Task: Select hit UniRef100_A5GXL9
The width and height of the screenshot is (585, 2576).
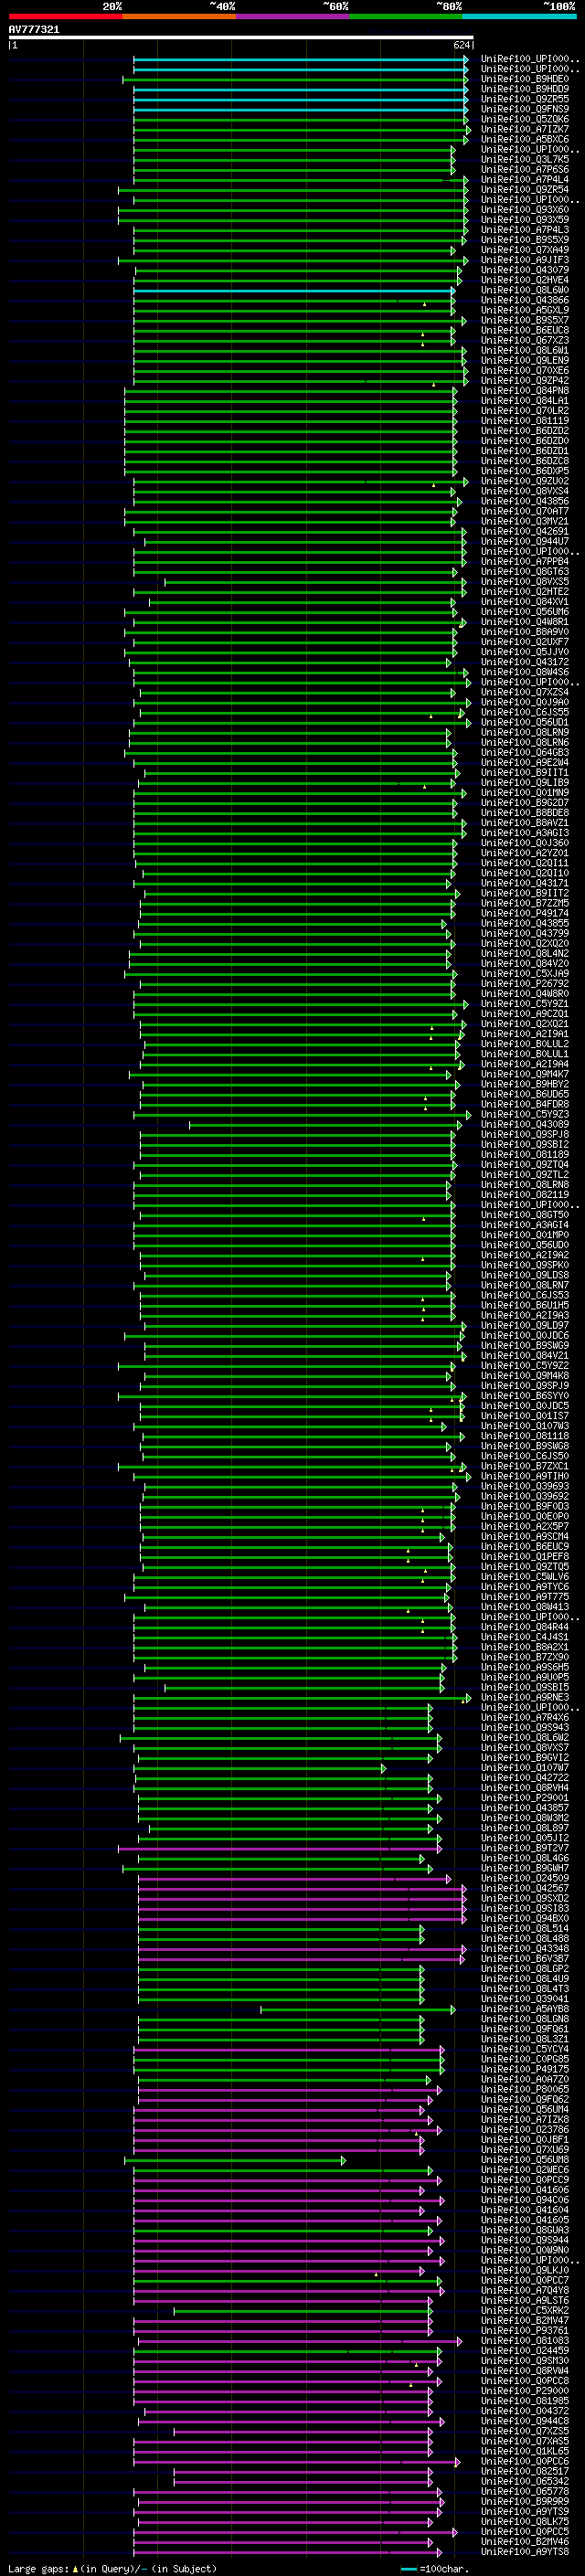Action: (x=524, y=310)
